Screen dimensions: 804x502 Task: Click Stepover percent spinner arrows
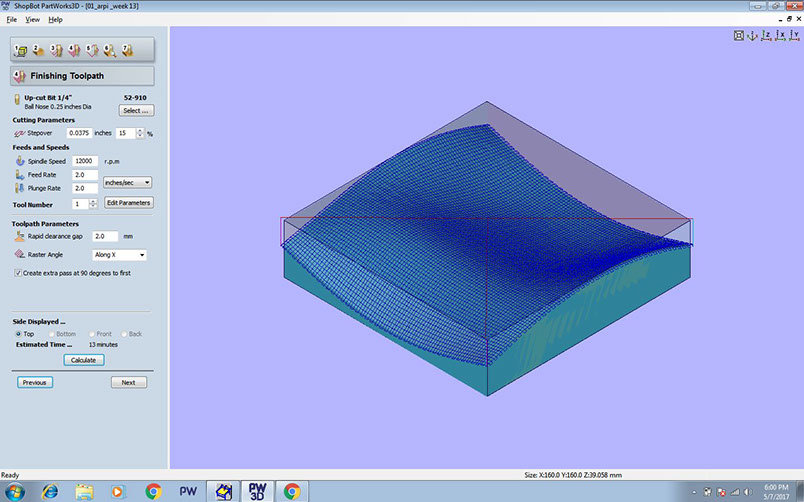140,133
